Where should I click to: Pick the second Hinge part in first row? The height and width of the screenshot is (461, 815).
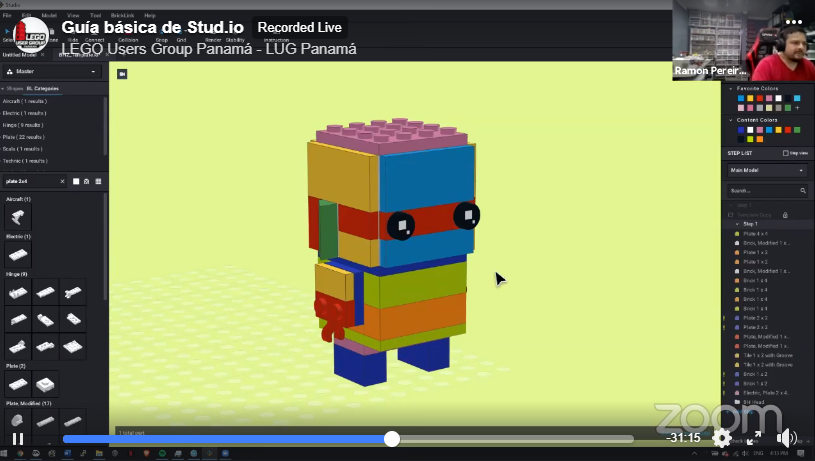click(45, 293)
